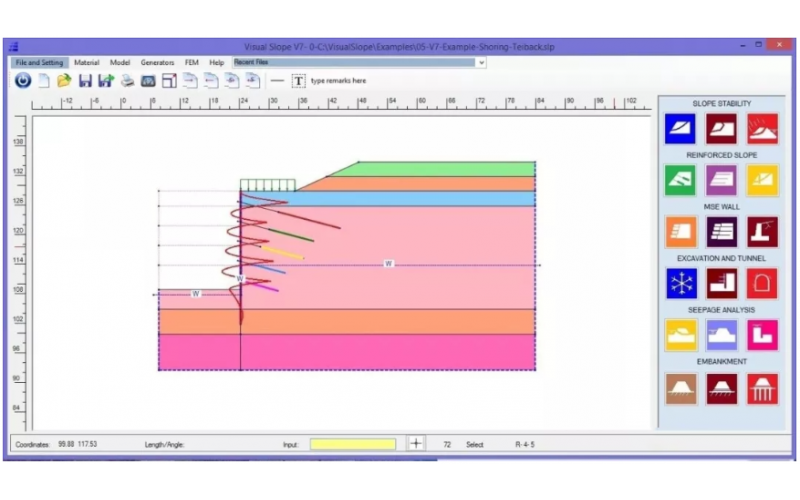Click the 'type remarks here' text field

pyautogui.click(x=340, y=81)
